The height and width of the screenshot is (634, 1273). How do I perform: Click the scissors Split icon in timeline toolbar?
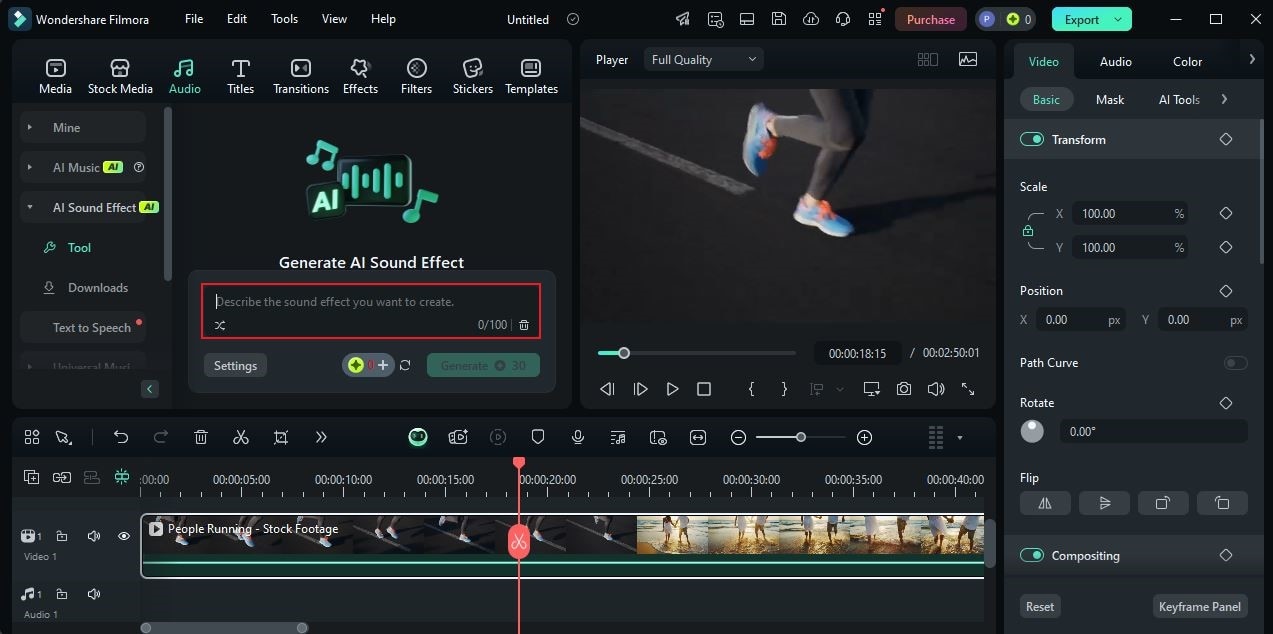click(240, 437)
